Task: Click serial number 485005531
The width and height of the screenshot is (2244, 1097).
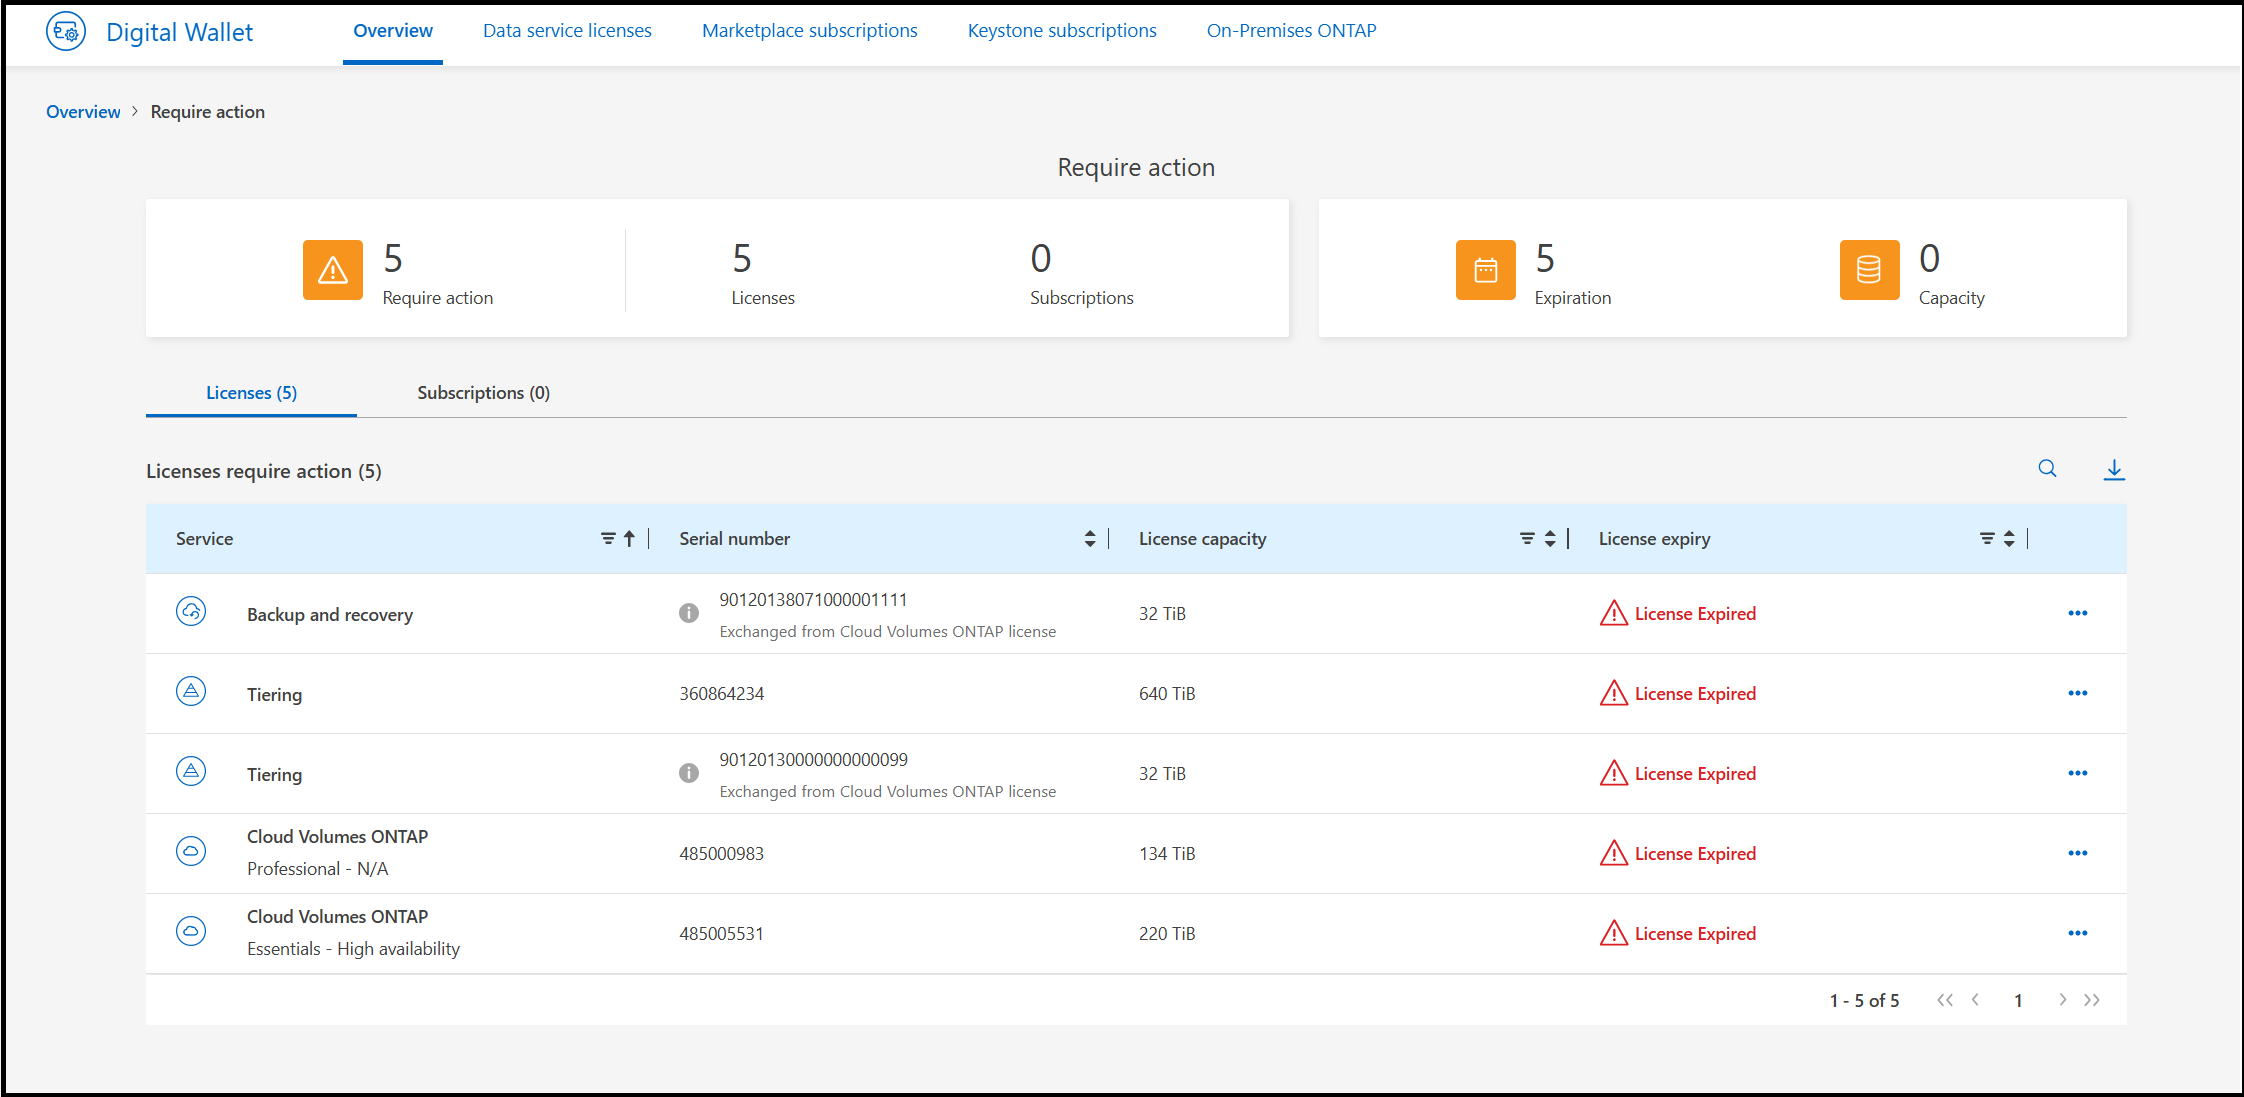Action: [x=722, y=934]
